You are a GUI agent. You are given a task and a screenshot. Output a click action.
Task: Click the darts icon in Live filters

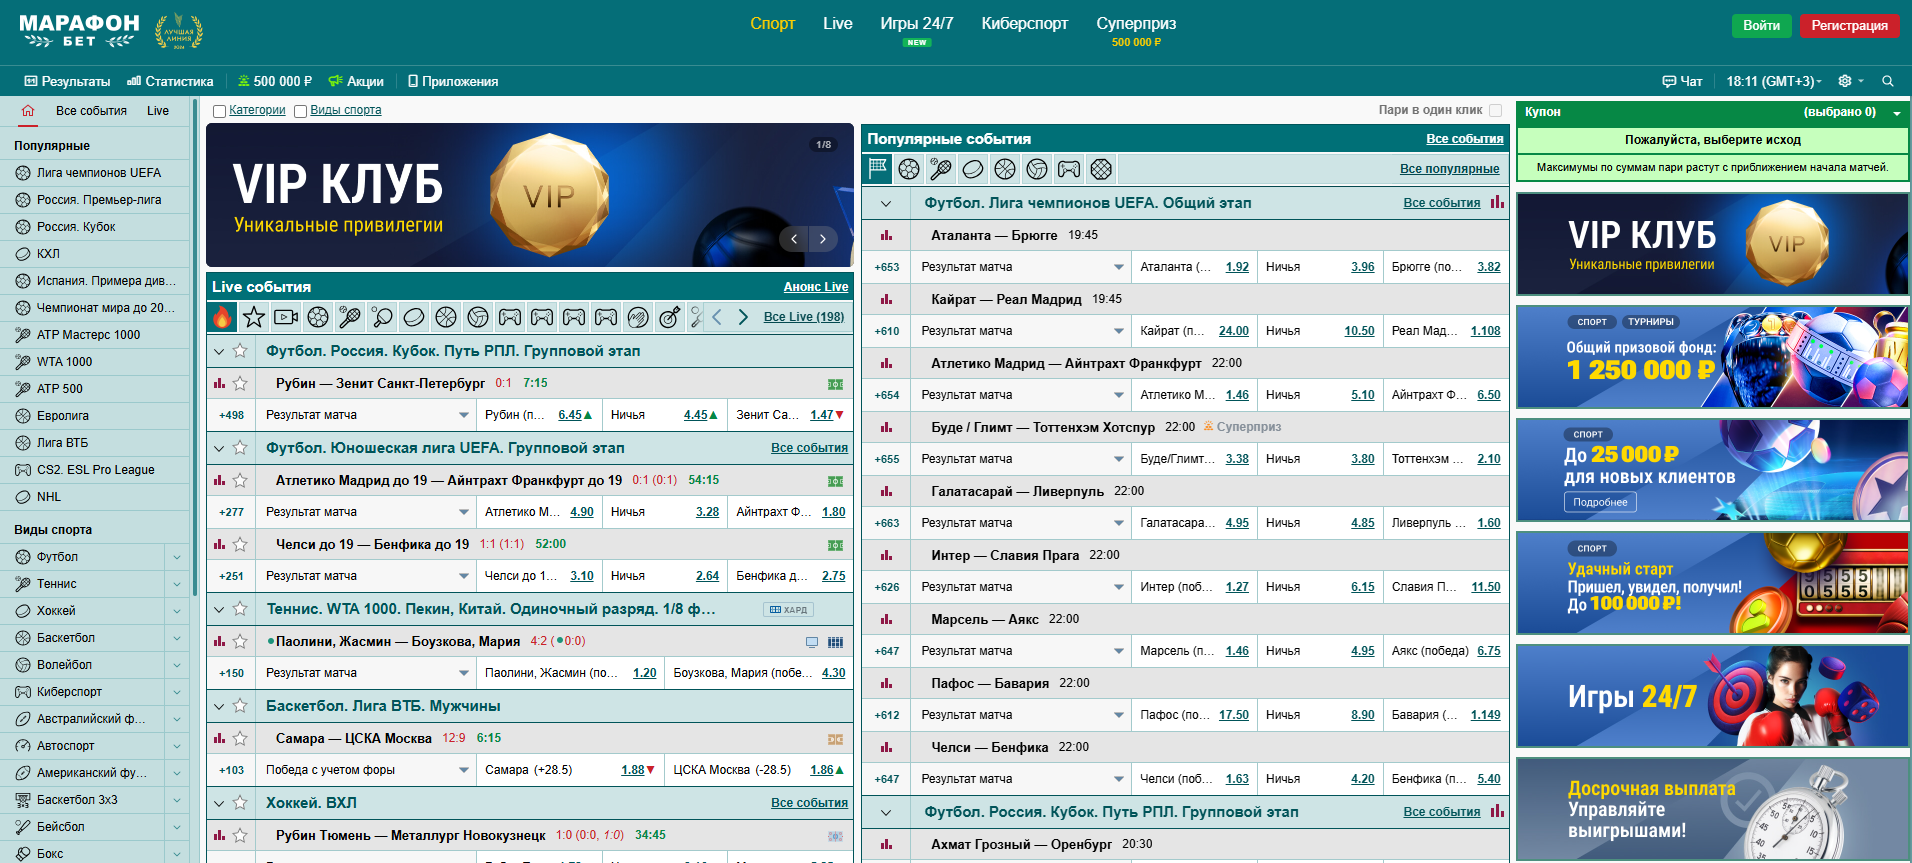tap(670, 318)
